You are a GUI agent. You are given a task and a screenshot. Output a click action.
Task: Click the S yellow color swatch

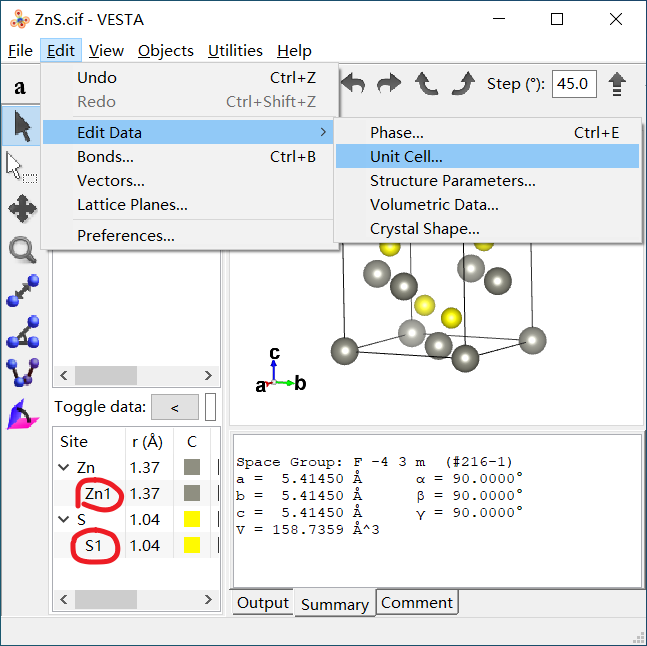pos(192,519)
